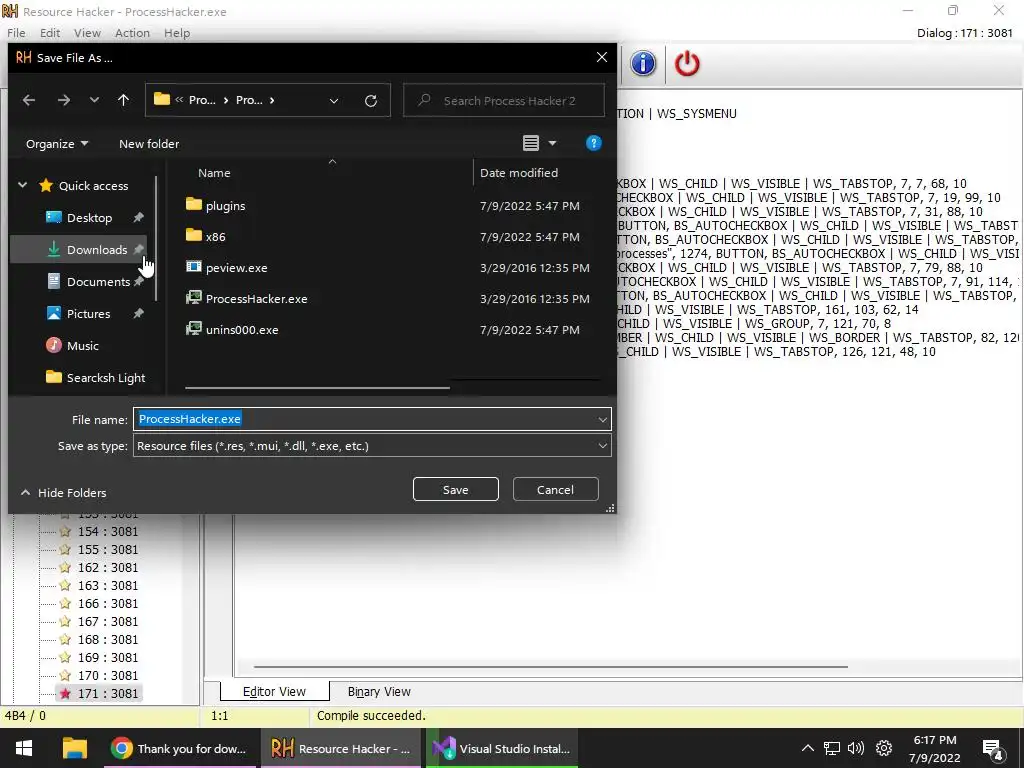Click the blue info icon in Resource Hacker toolbar
Image resolution: width=1024 pixels, height=768 pixels.
pos(643,64)
